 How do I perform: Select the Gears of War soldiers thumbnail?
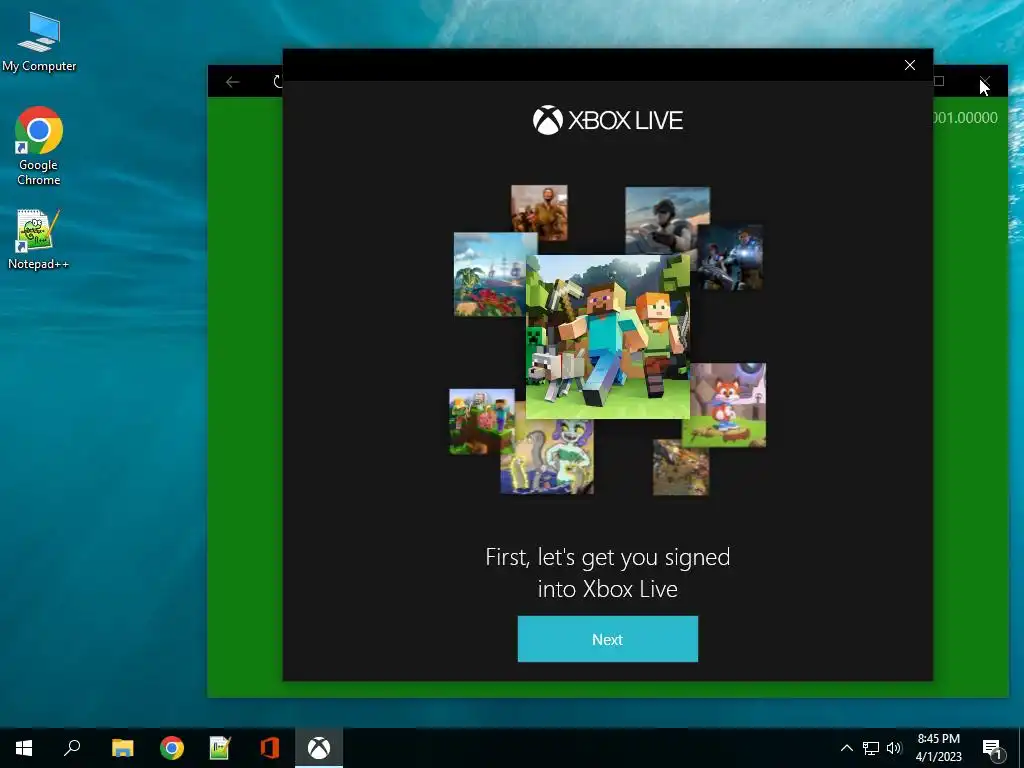coord(729,257)
